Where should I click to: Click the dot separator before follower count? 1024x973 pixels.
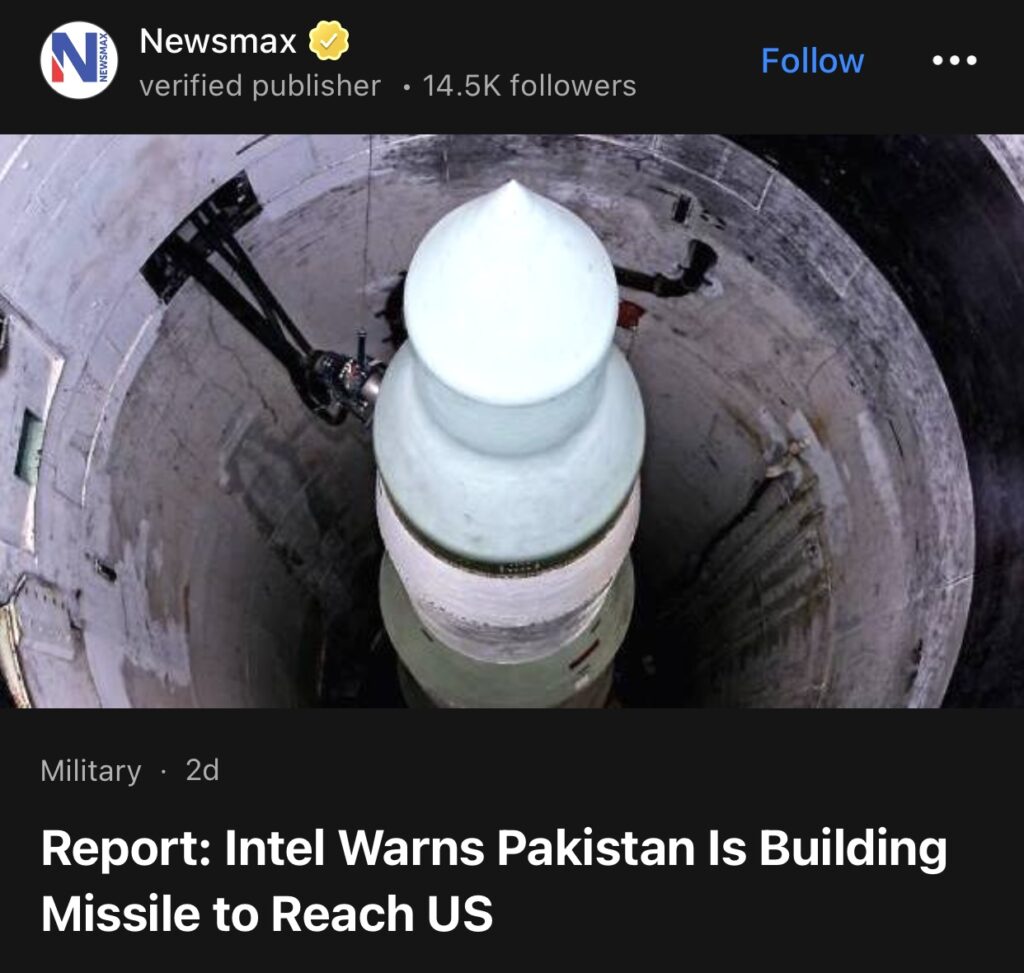pyautogui.click(x=407, y=88)
